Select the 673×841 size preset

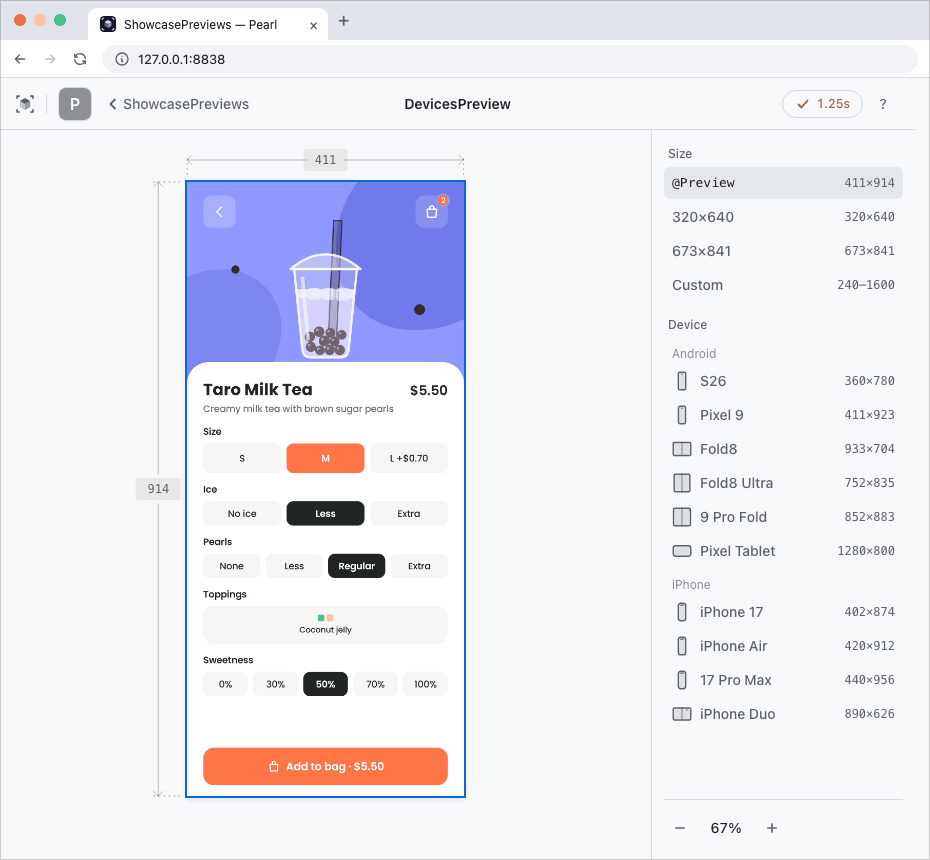tap(783, 251)
